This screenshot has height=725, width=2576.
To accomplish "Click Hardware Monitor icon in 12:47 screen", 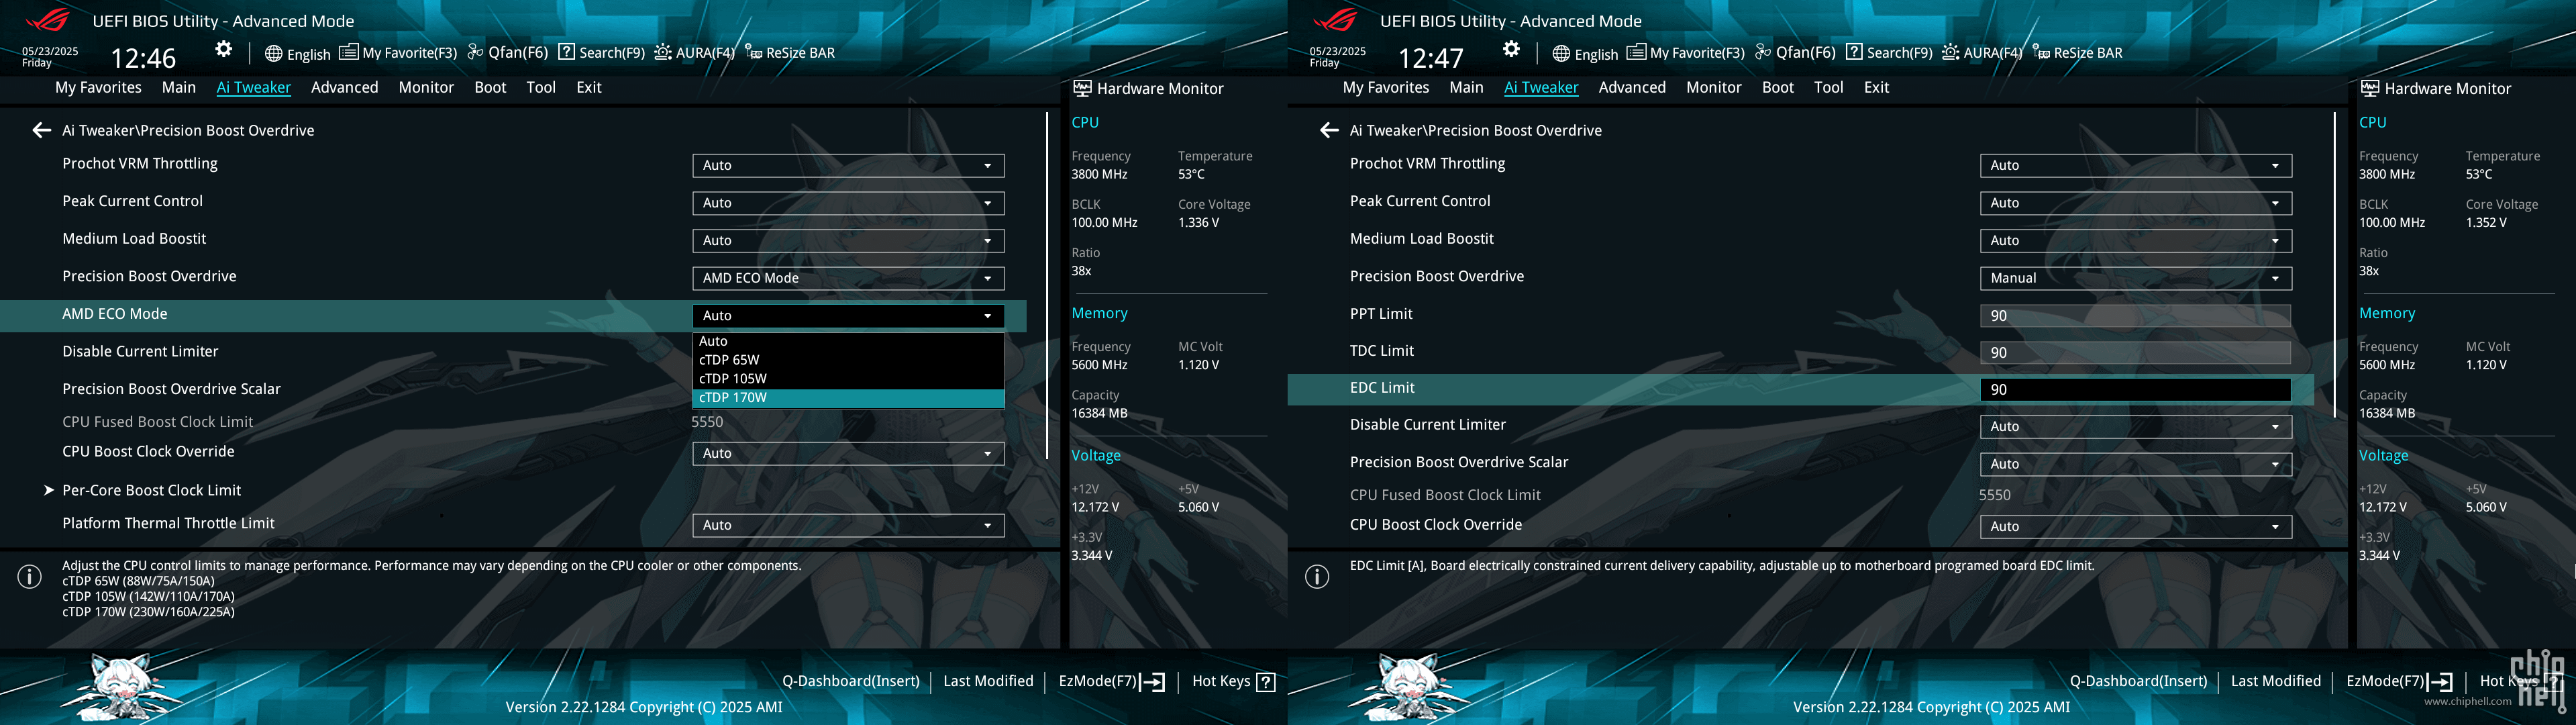I will tap(2370, 88).
